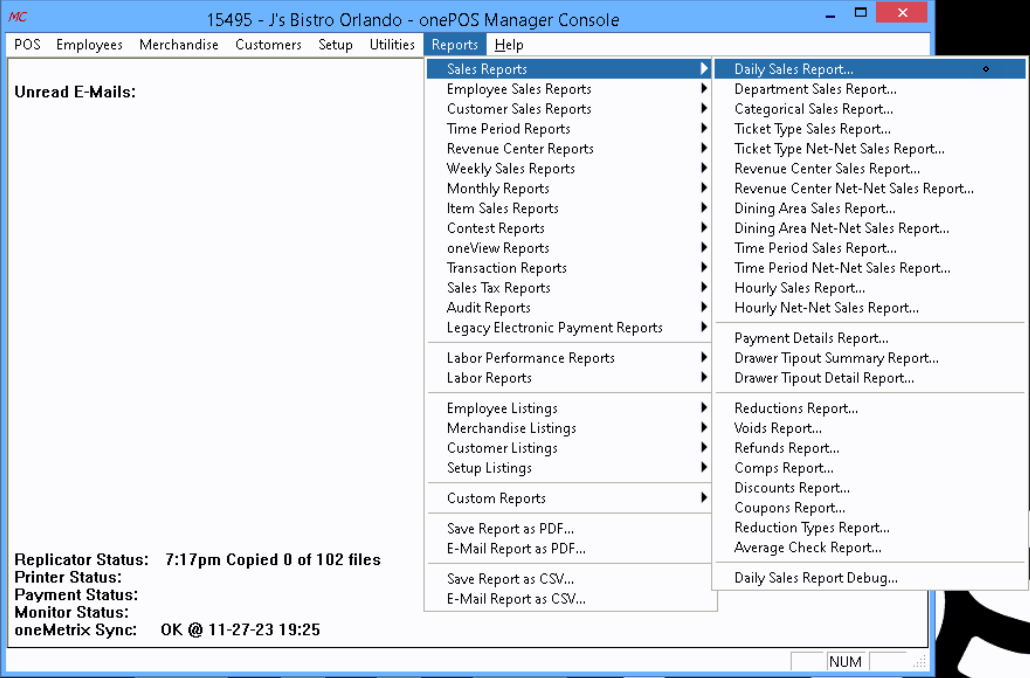Expand Weekly Sales Reports submenu

(x=569, y=168)
